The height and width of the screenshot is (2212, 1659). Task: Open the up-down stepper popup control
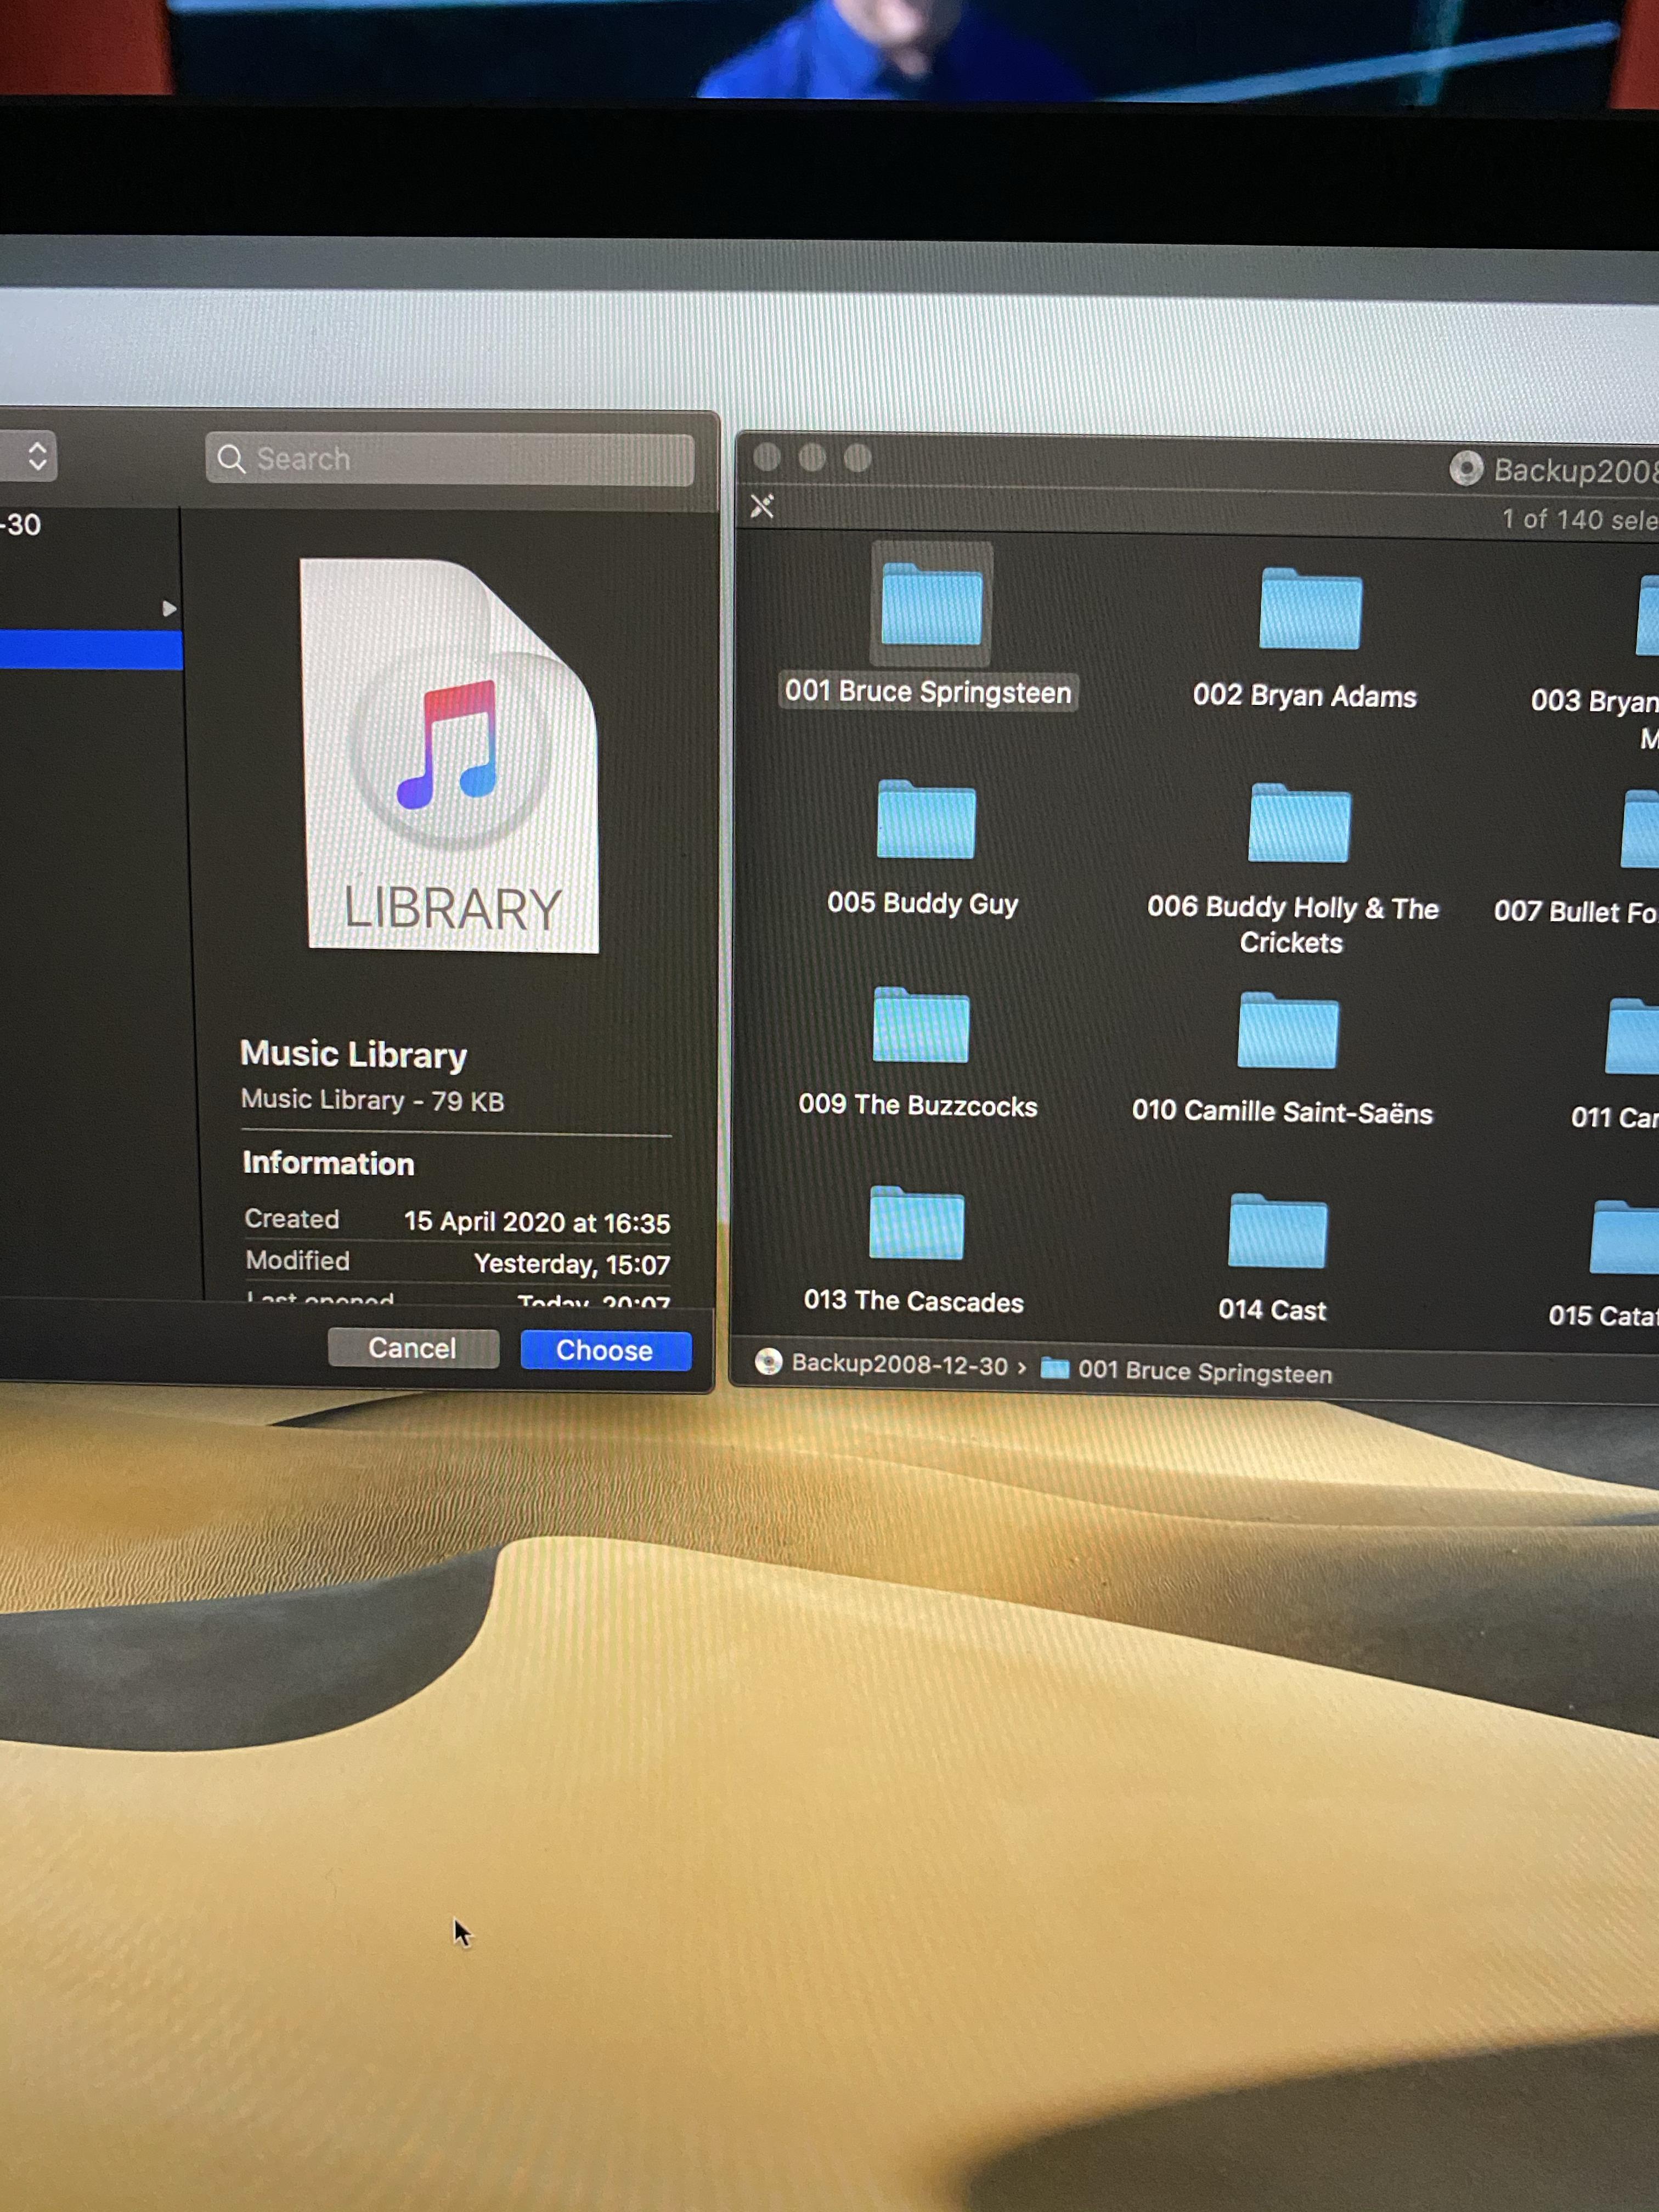coord(37,456)
